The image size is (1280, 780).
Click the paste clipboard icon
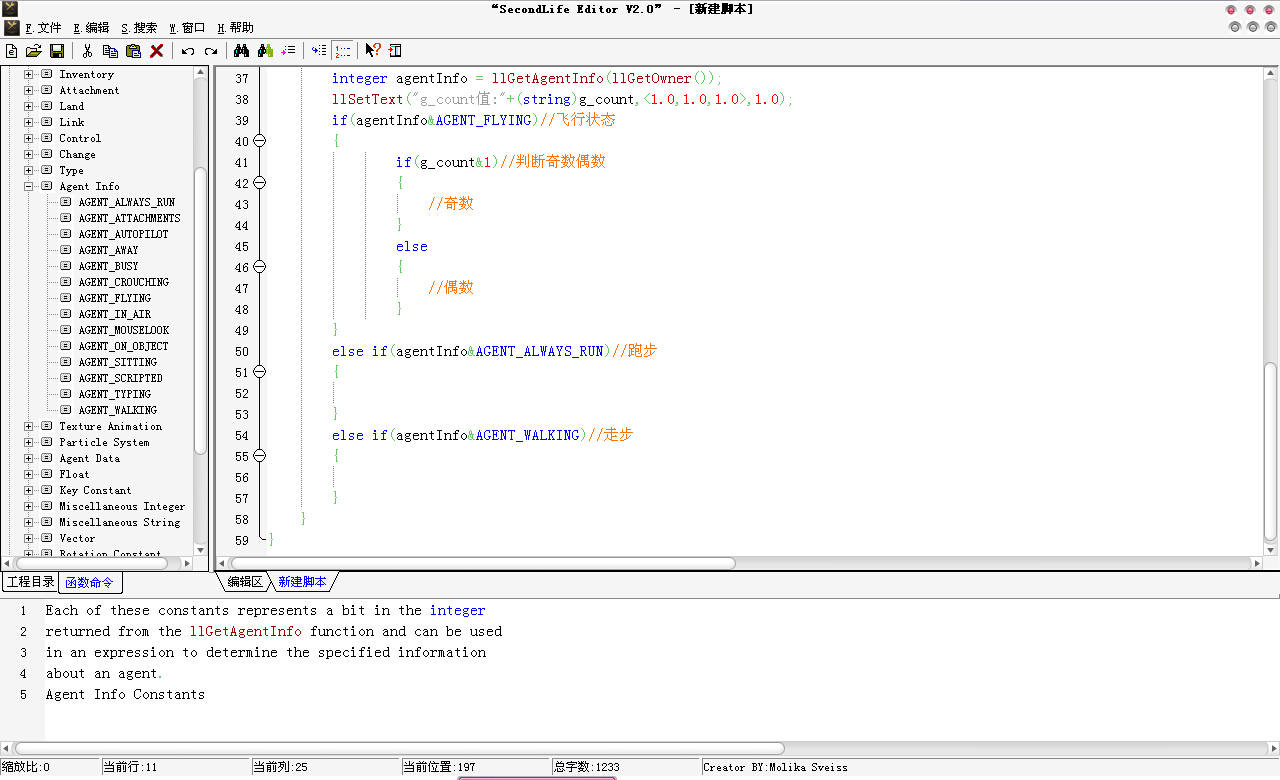[133, 51]
